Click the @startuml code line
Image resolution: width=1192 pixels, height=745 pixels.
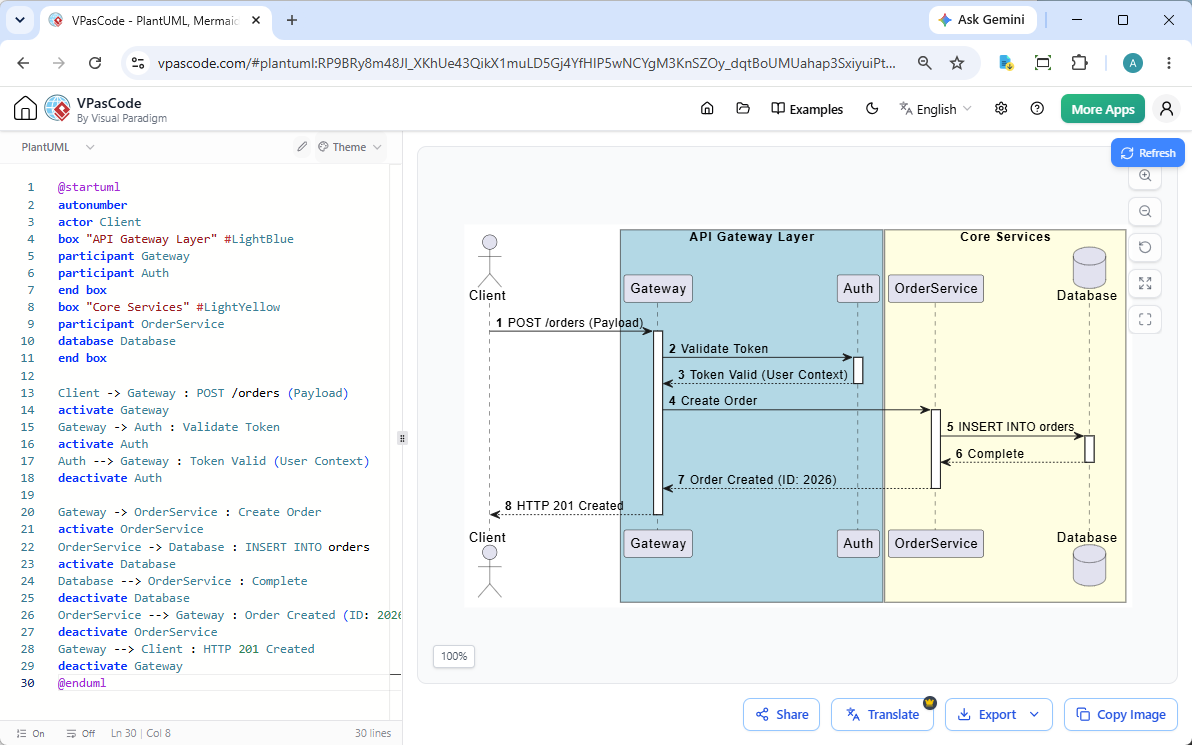[89, 187]
